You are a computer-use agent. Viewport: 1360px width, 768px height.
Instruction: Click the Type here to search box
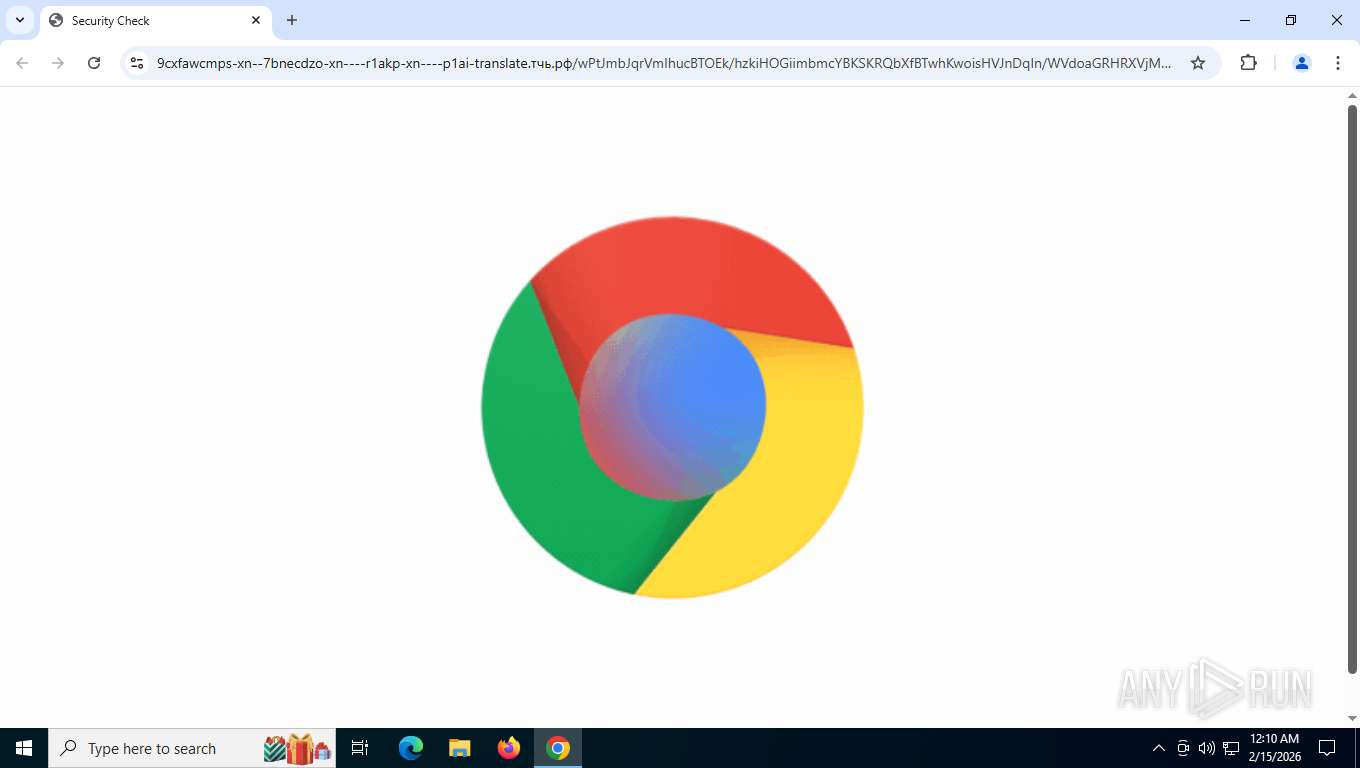(x=192, y=748)
